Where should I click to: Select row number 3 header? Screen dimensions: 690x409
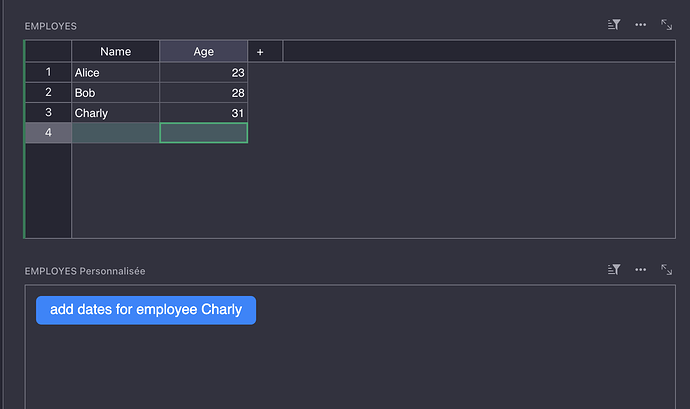48,112
